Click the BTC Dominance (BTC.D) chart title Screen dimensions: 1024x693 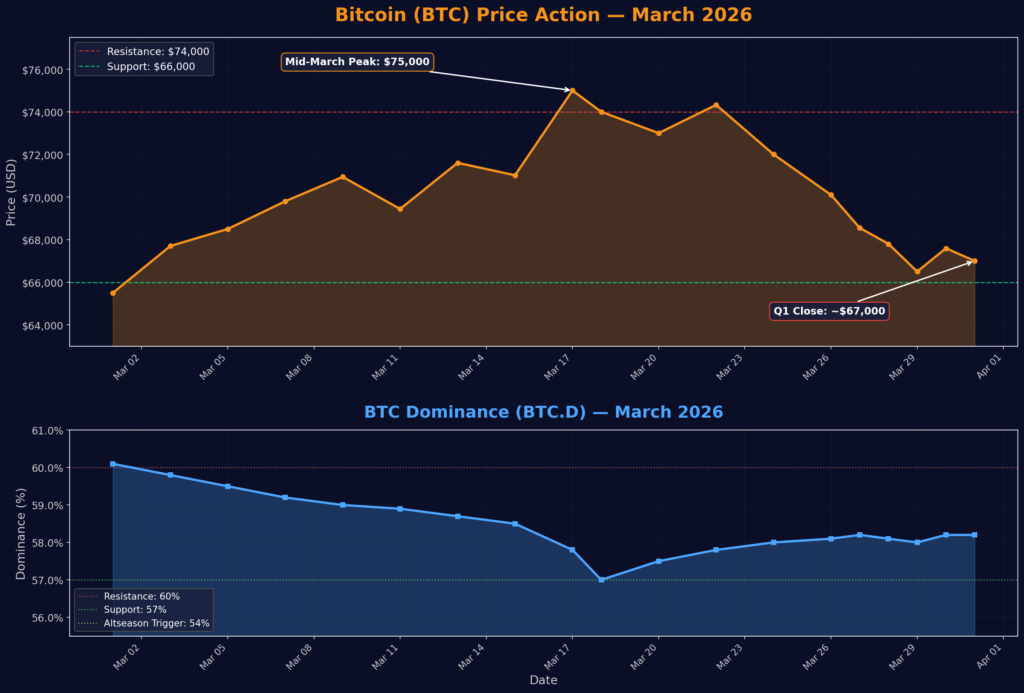coord(543,412)
